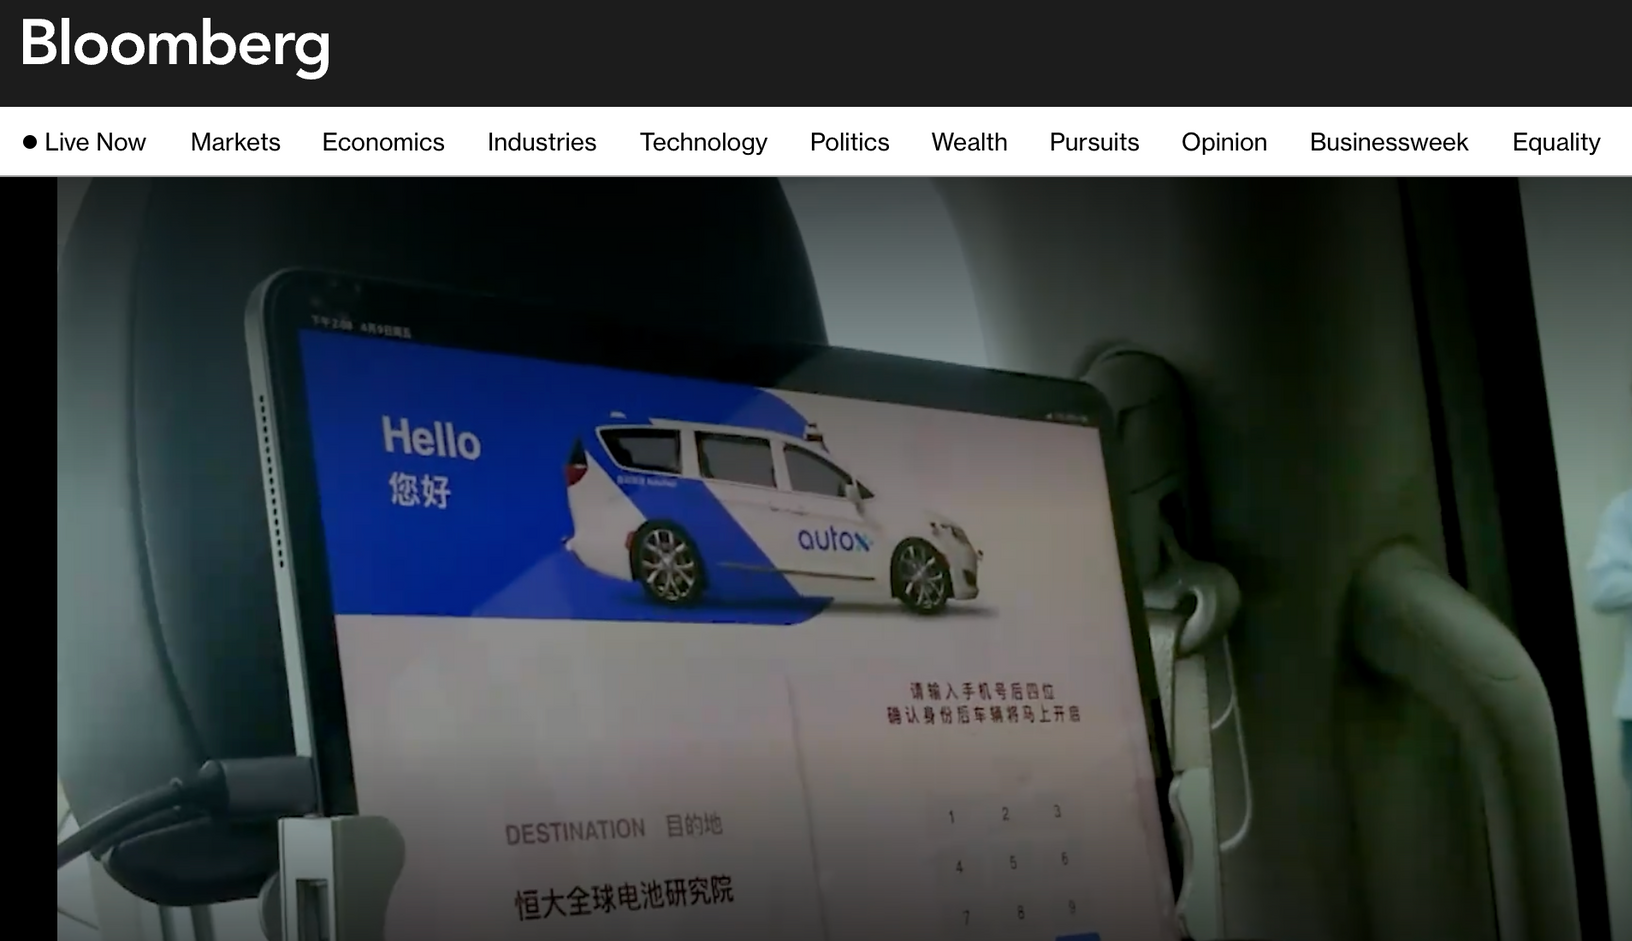Click the Bloomberg logo
1632x941 pixels.
click(x=175, y=46)
